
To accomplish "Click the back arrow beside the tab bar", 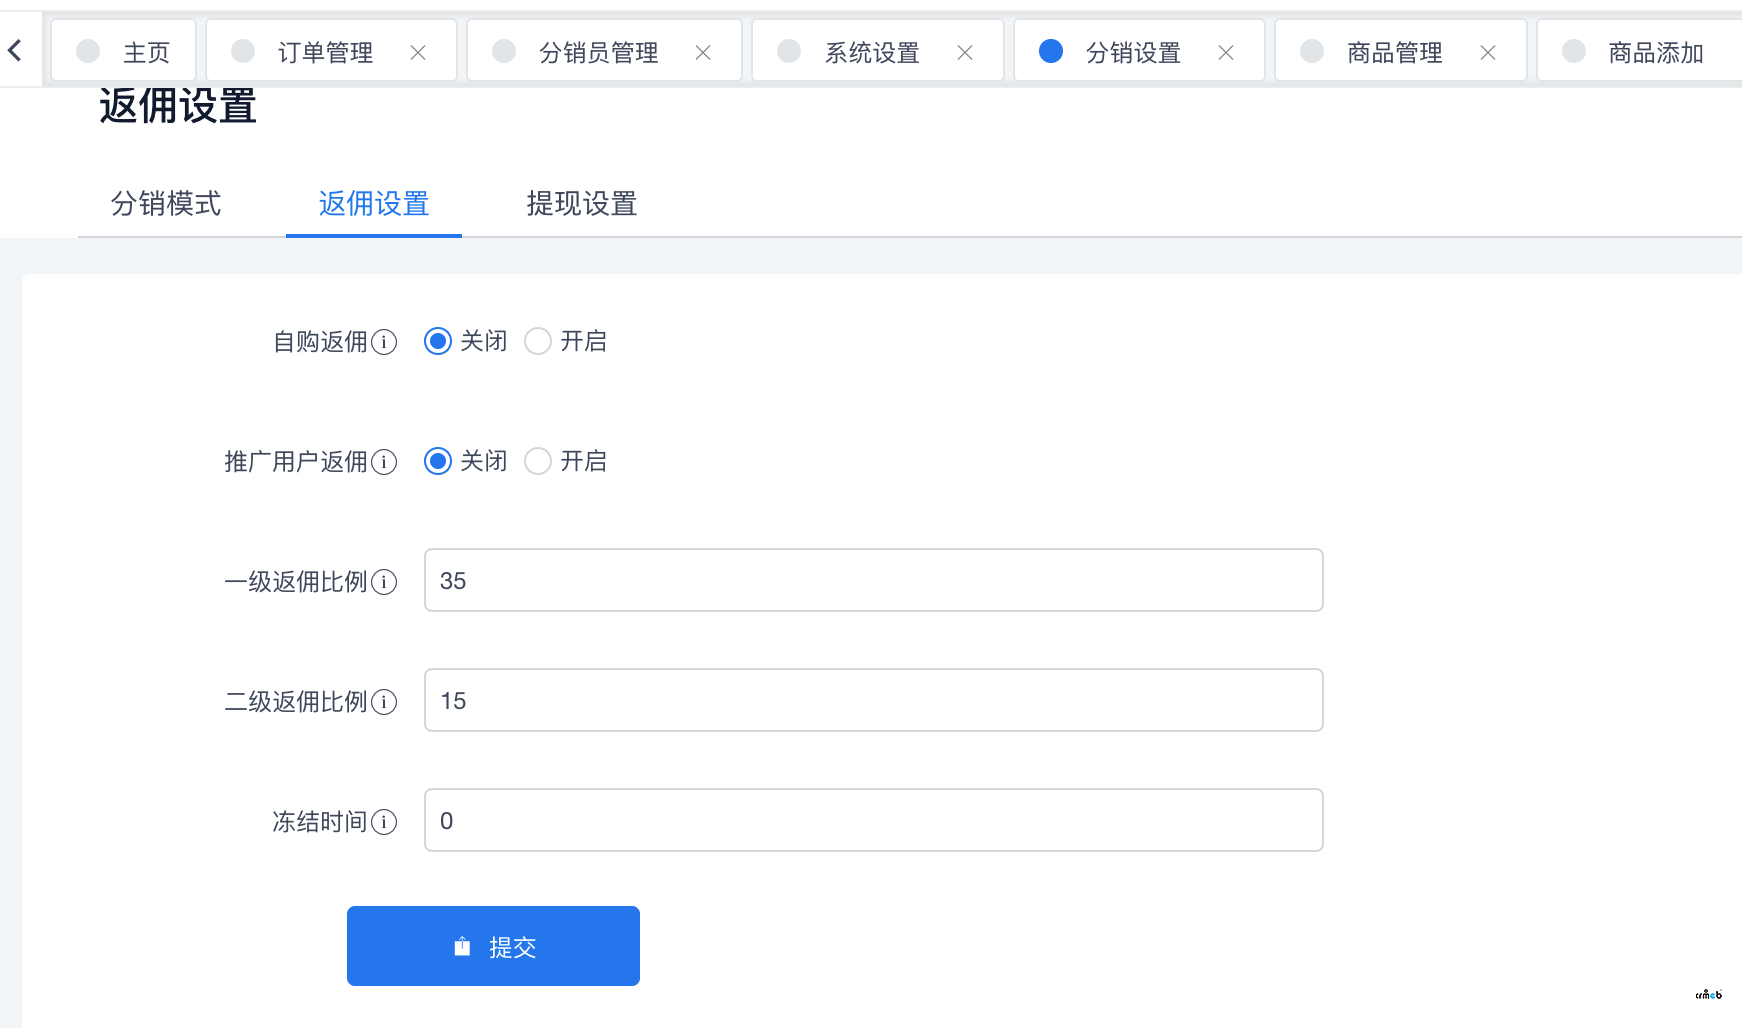I will [15, 50].
